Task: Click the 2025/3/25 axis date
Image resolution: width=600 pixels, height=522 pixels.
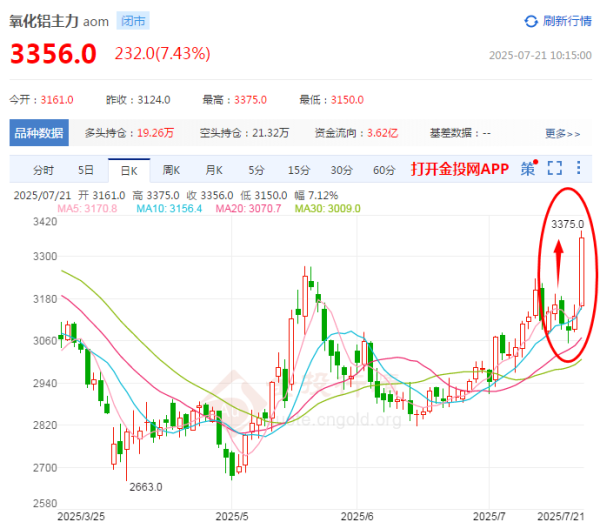Action: click(x=81, y=516)
